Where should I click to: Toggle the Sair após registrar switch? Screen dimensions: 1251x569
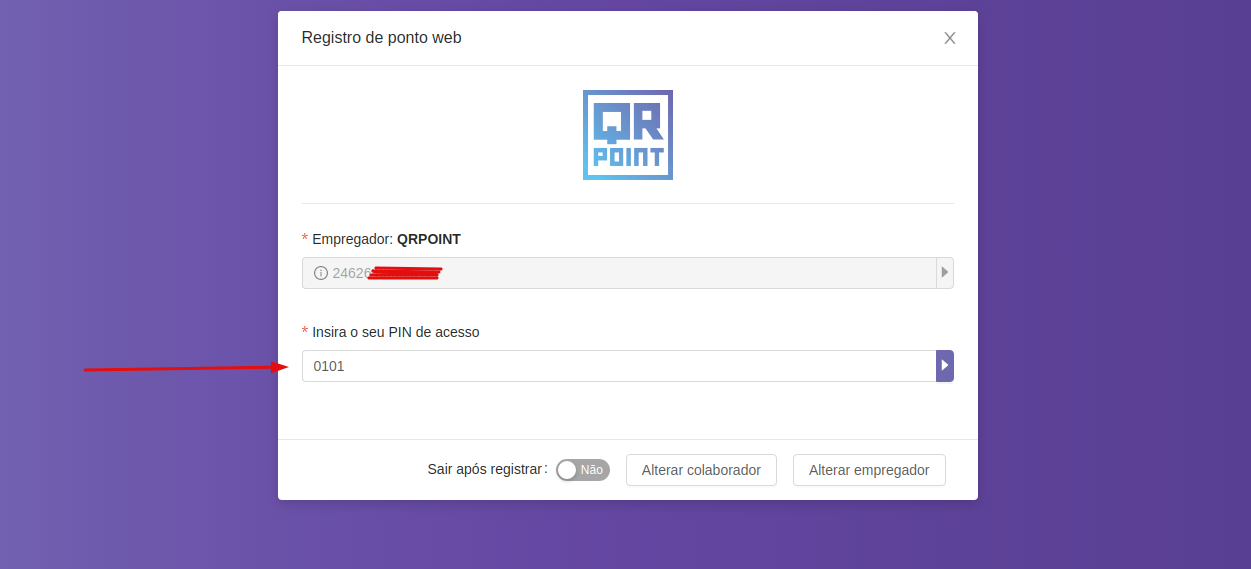(582, 470)
